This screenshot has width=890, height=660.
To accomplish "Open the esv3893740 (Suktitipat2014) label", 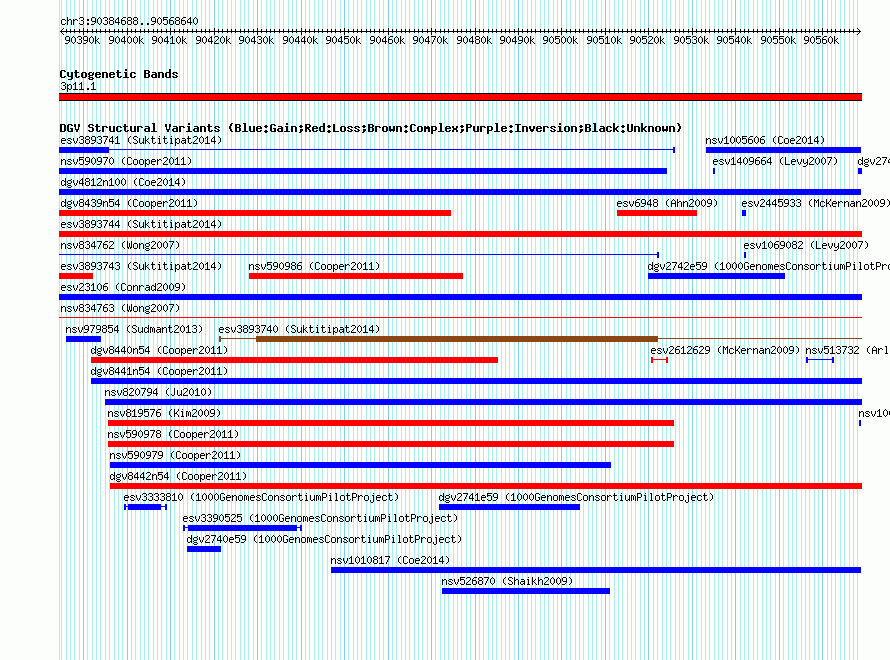I will [299, 329].
